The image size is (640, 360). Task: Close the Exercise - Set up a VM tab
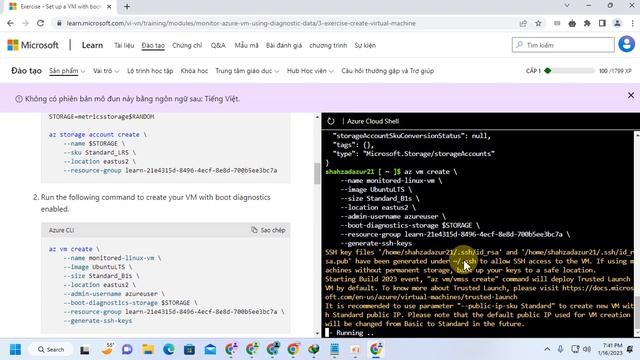pos(109,7)
